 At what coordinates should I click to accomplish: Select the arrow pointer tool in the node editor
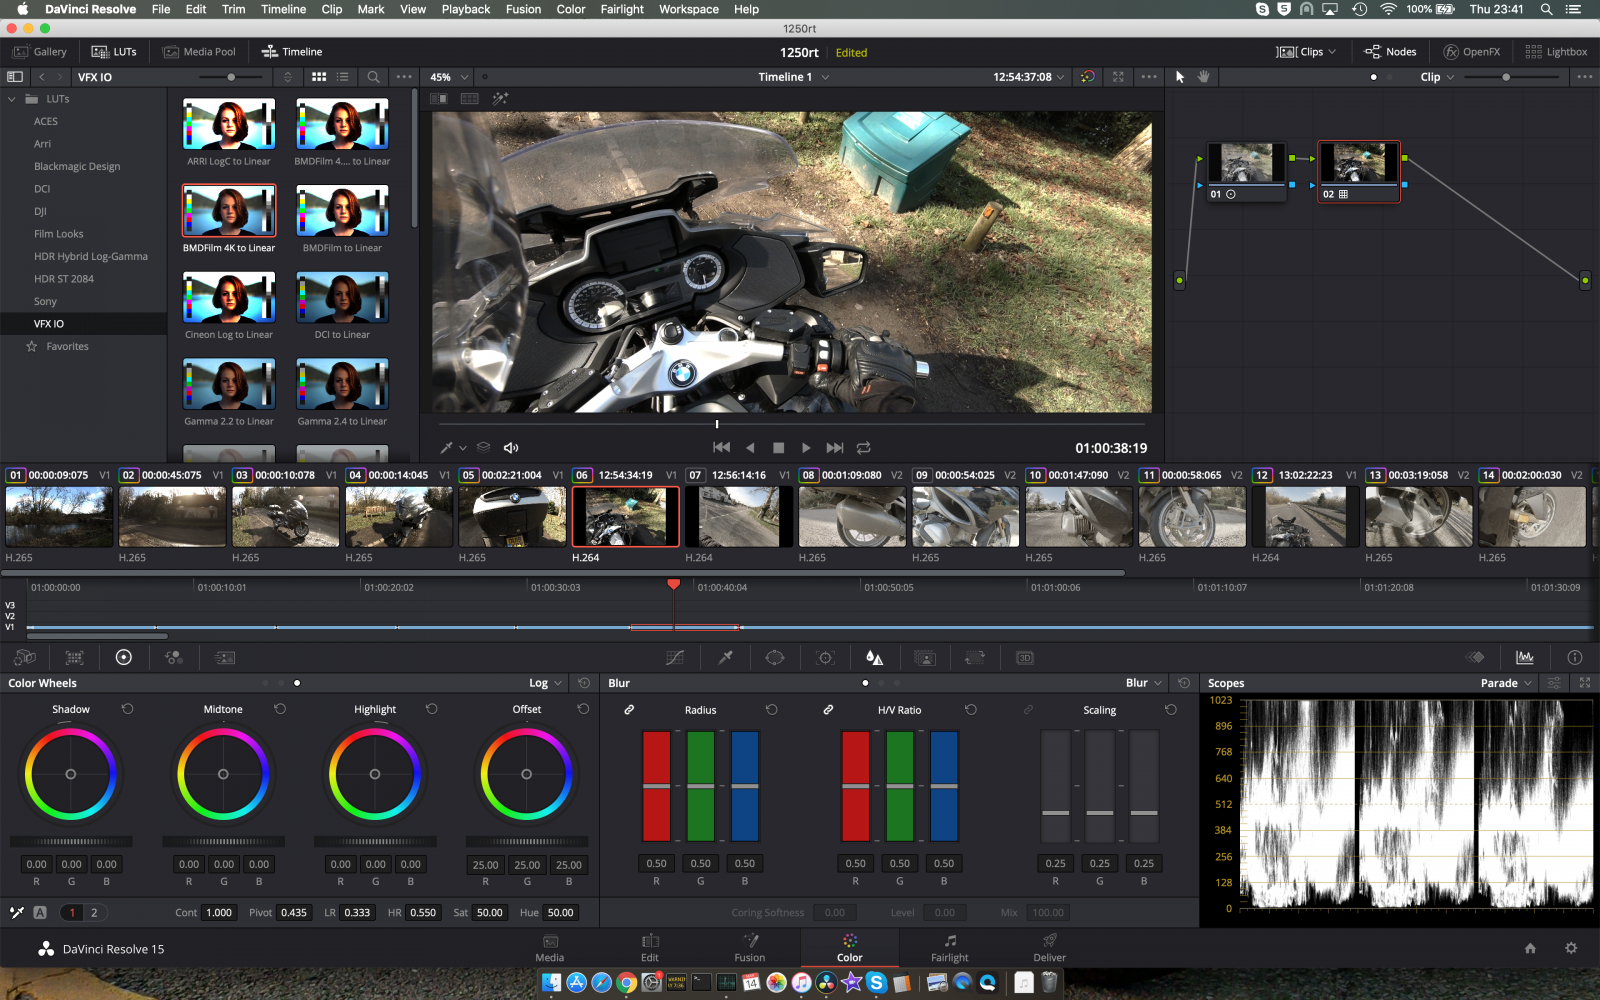[x=1180, y=77]
